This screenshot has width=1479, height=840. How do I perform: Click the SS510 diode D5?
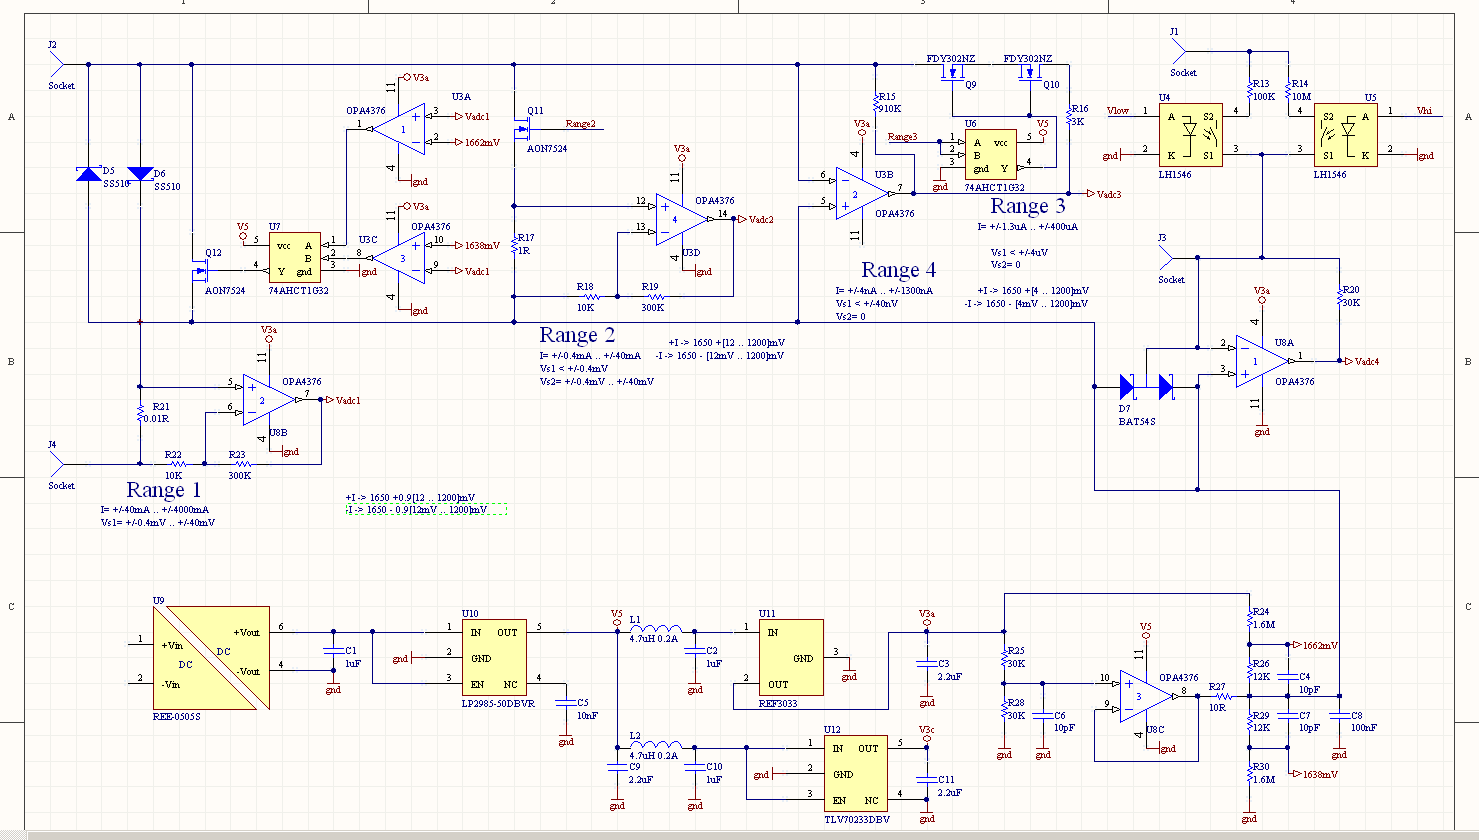(89, 175)
